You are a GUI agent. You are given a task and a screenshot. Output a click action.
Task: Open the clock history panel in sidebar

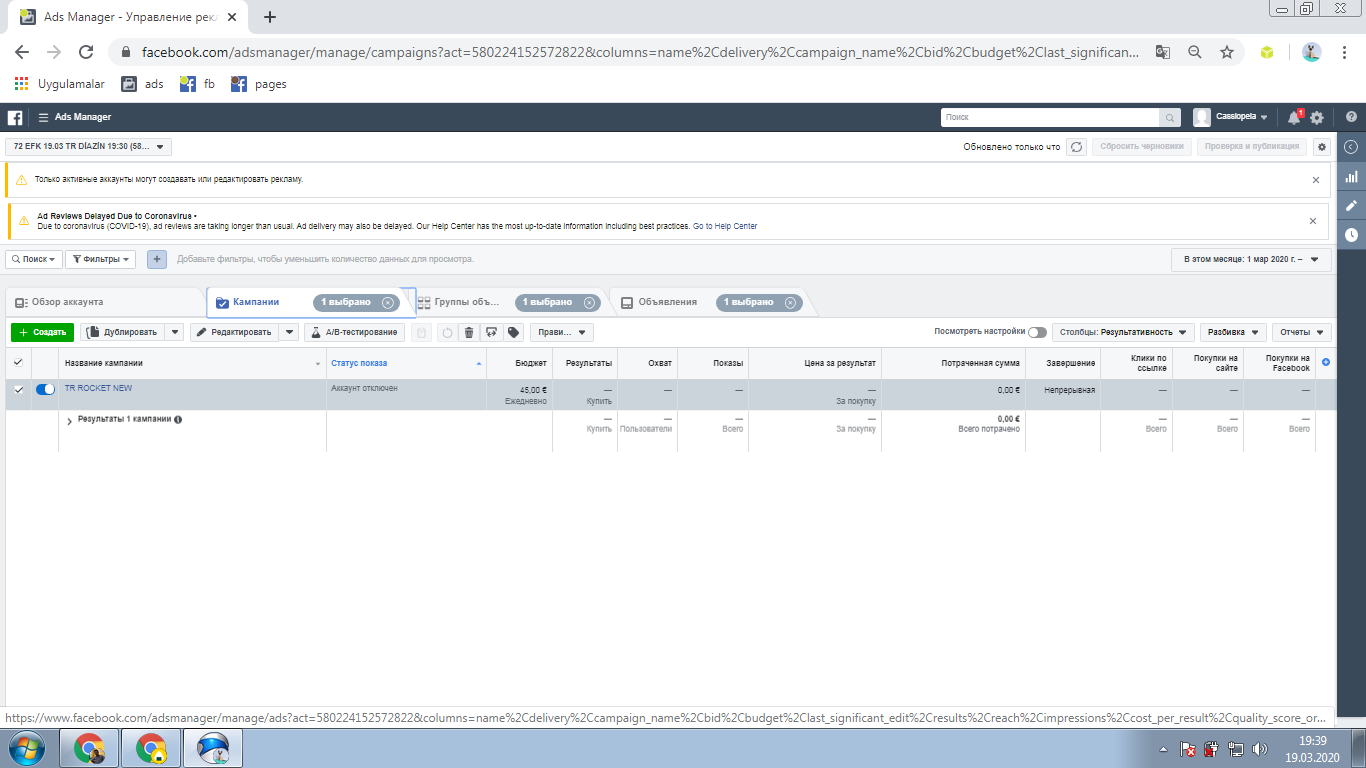point(1351,235)
